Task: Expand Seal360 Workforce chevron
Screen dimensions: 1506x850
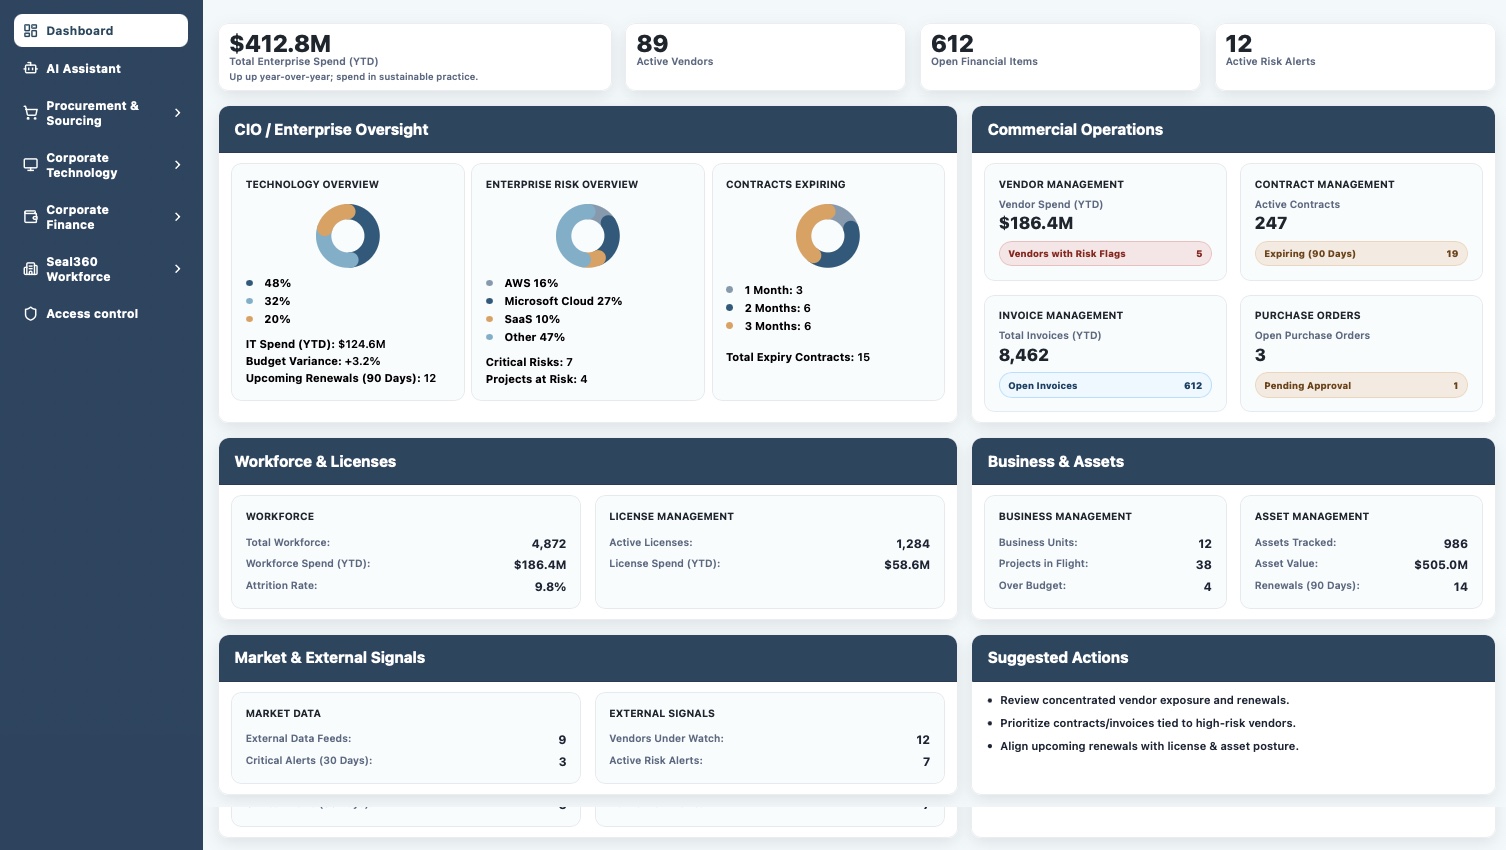Action: tap(177, 269)
